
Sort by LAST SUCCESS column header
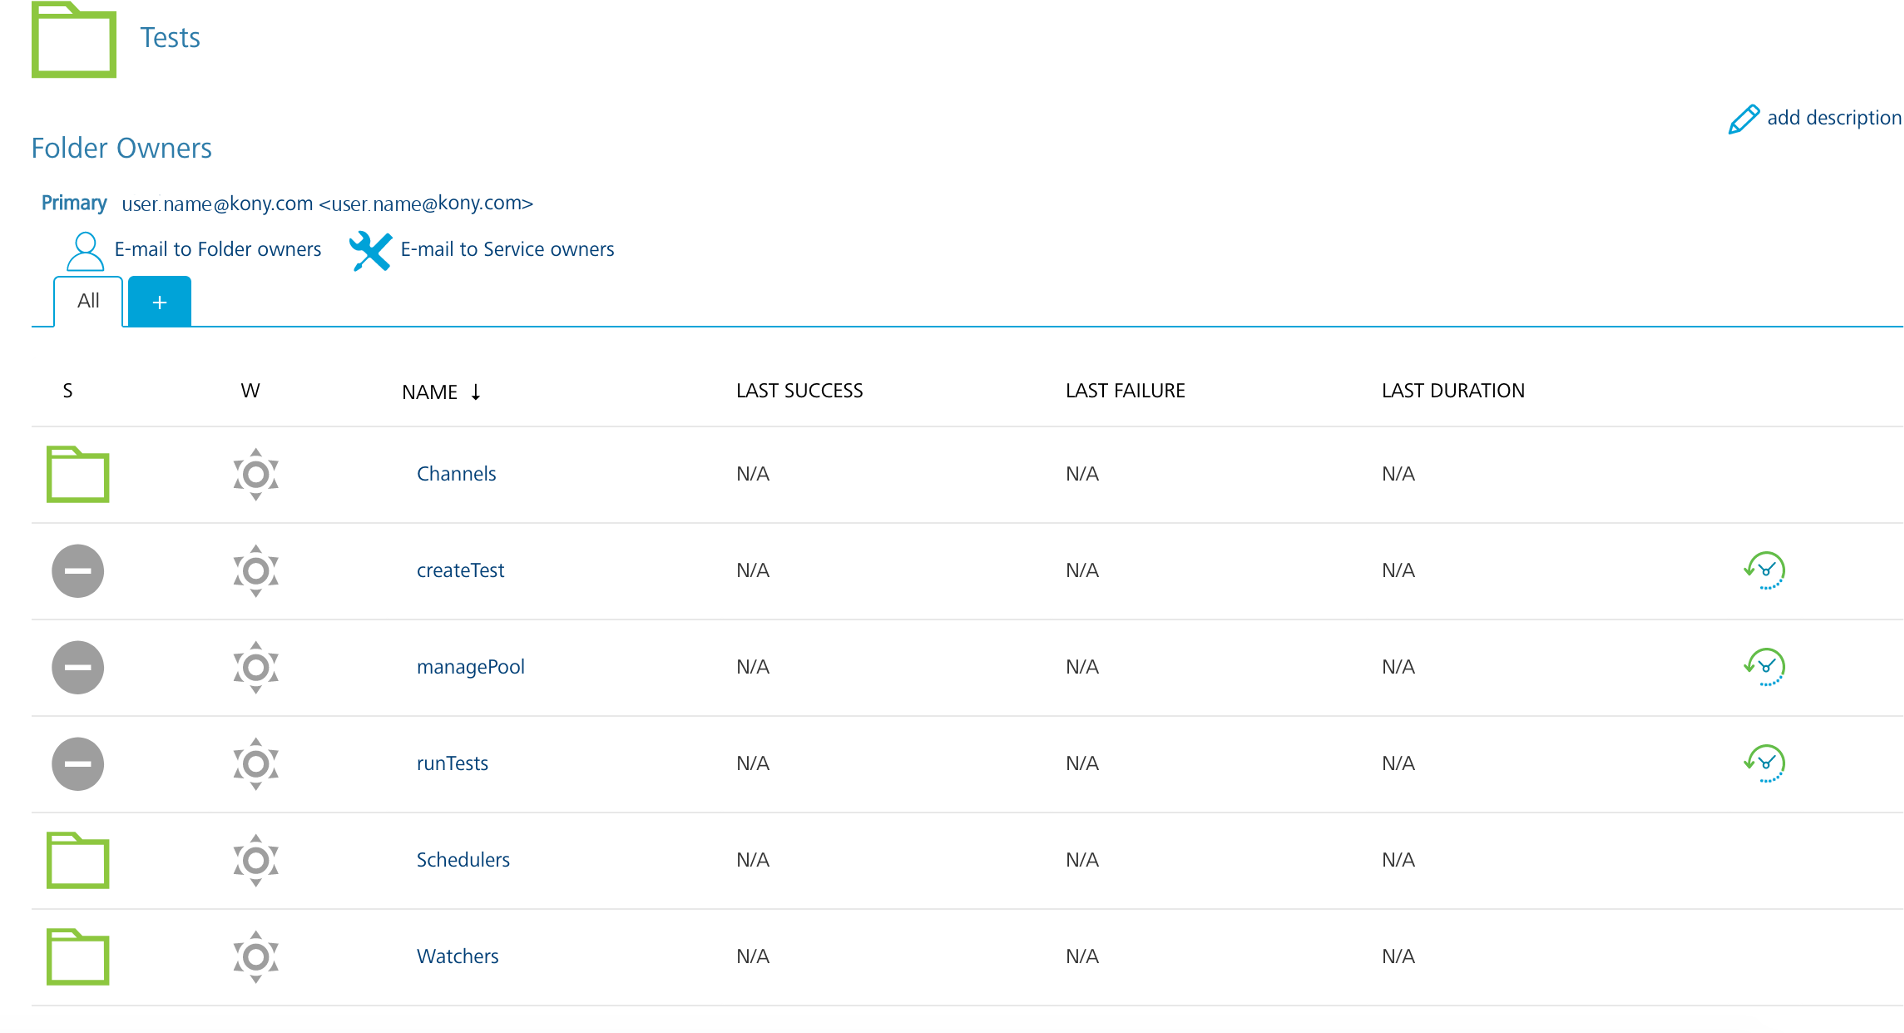click(x=799, y=391)
